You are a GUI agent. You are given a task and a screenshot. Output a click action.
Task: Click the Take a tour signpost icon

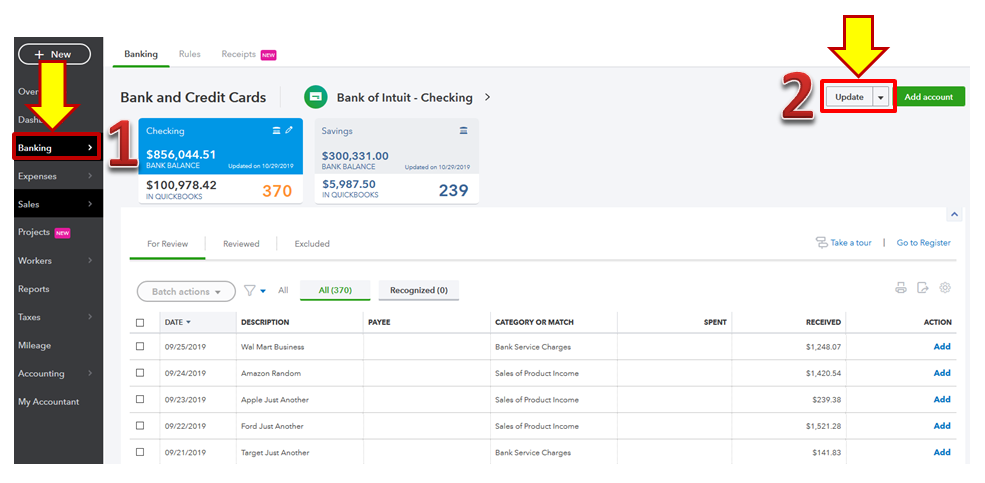pos(821,242)
